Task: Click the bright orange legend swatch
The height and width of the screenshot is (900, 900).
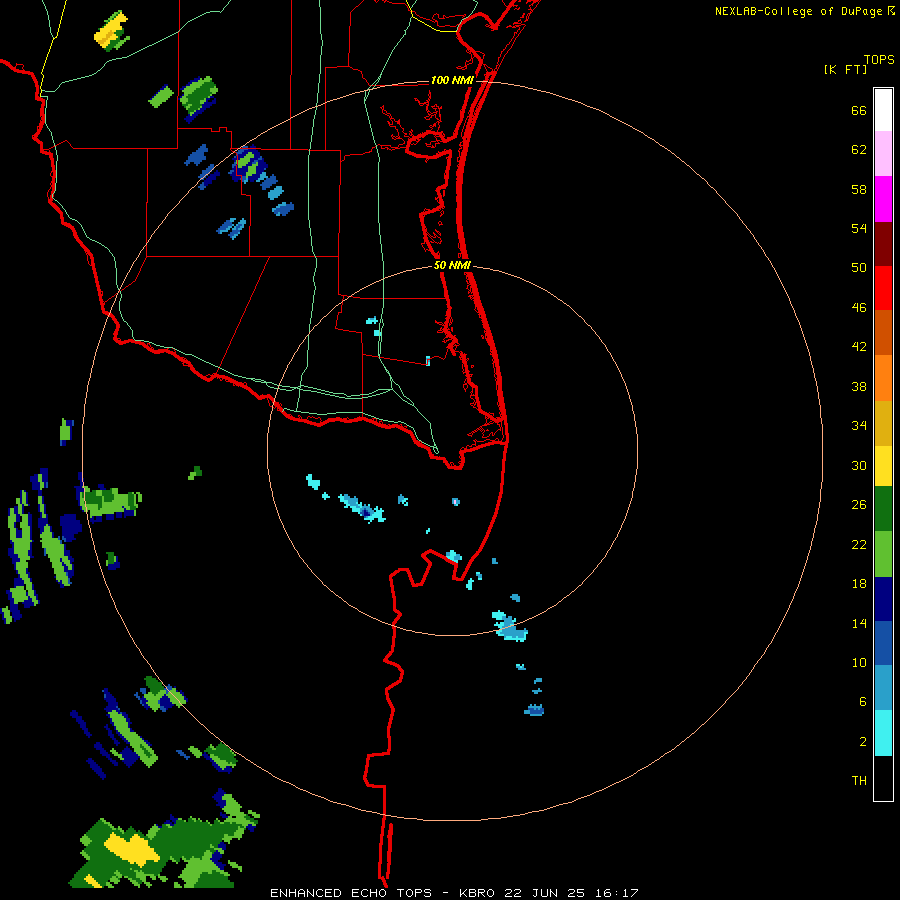Action: [x=883, y=378]
